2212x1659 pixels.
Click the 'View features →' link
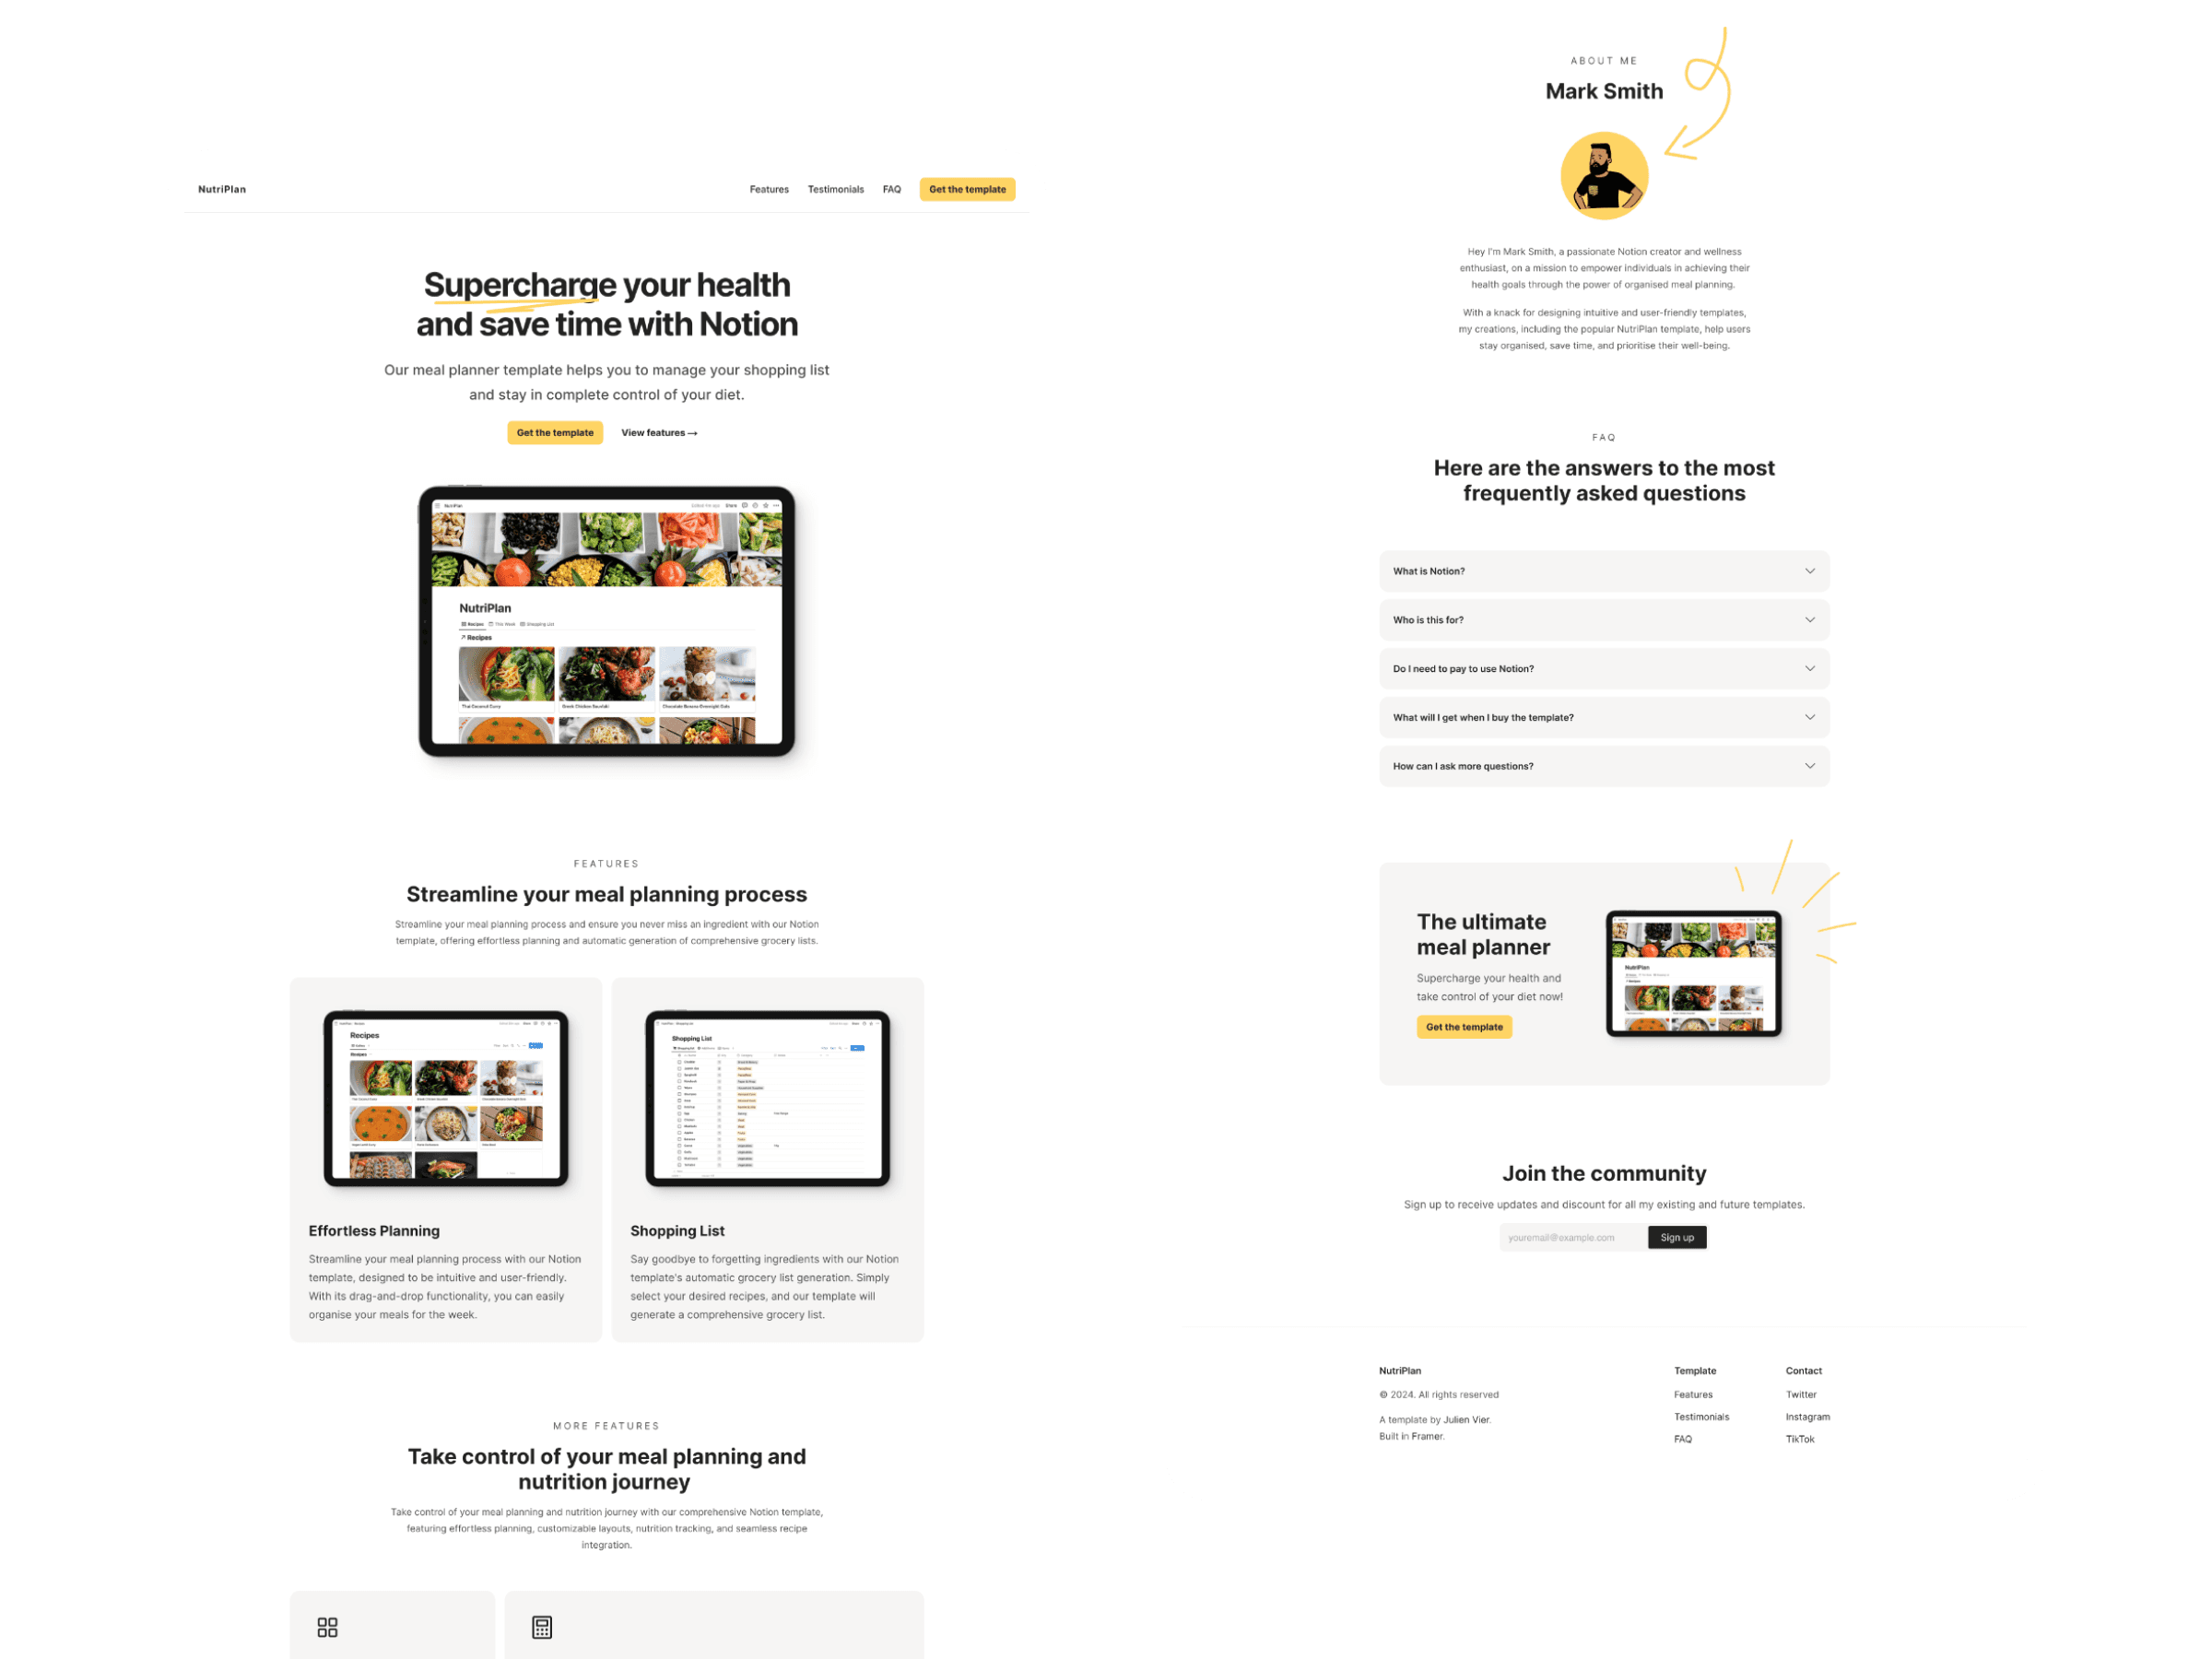coord(658,432)
